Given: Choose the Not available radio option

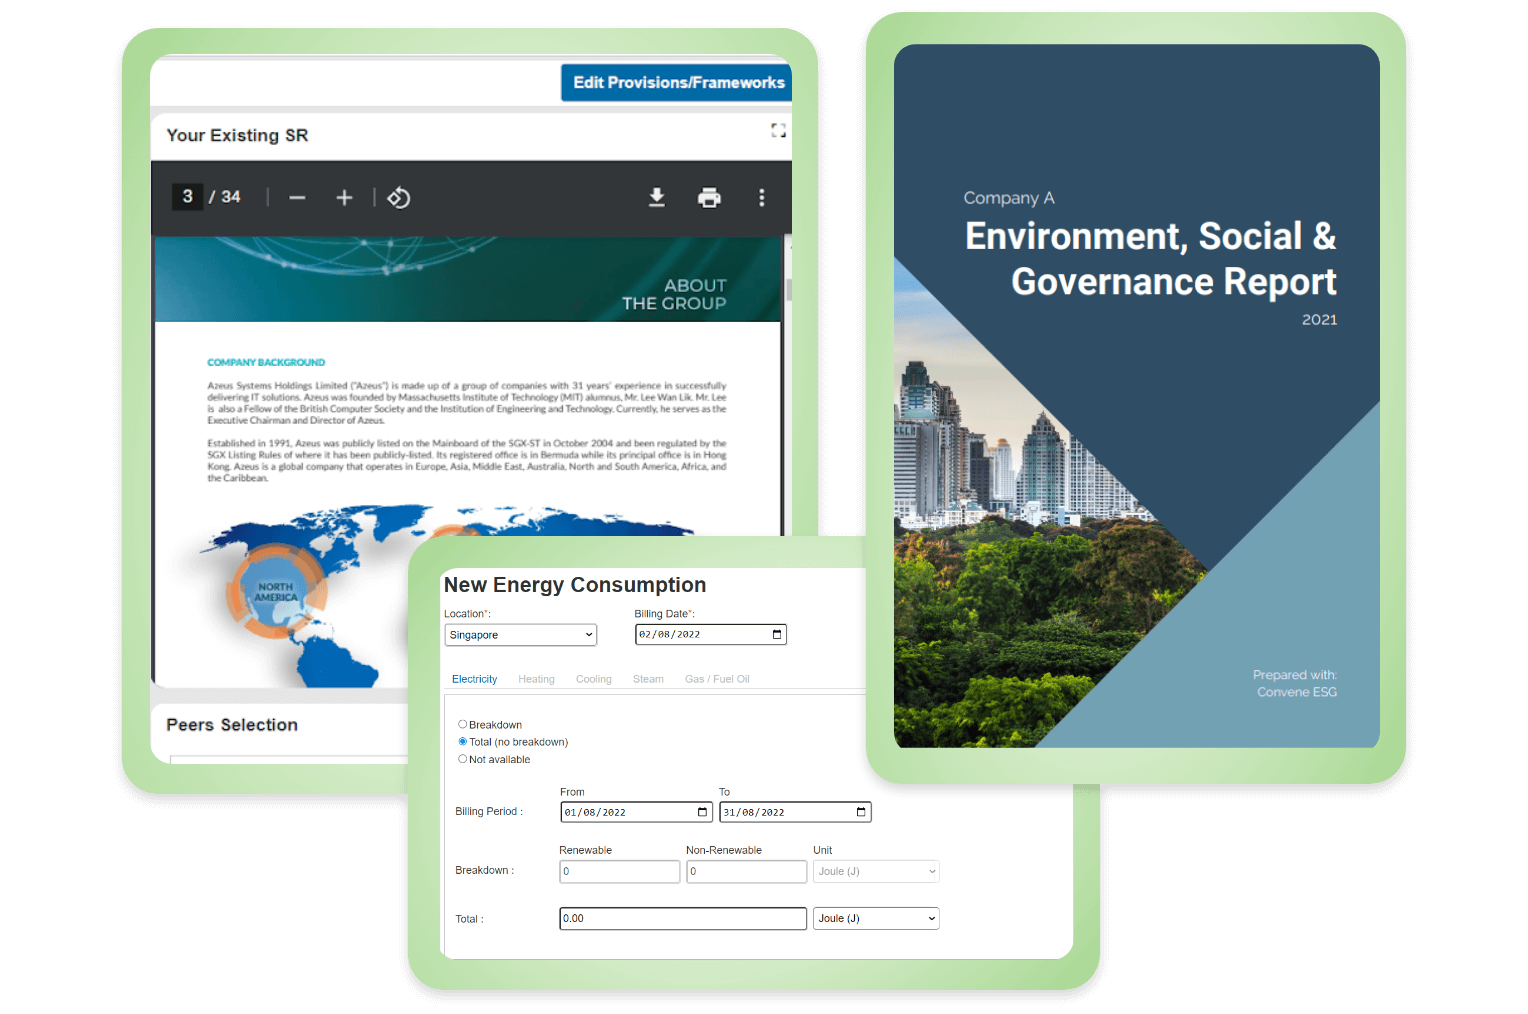Looking at the screenshot, I should [x=462, y=759].
